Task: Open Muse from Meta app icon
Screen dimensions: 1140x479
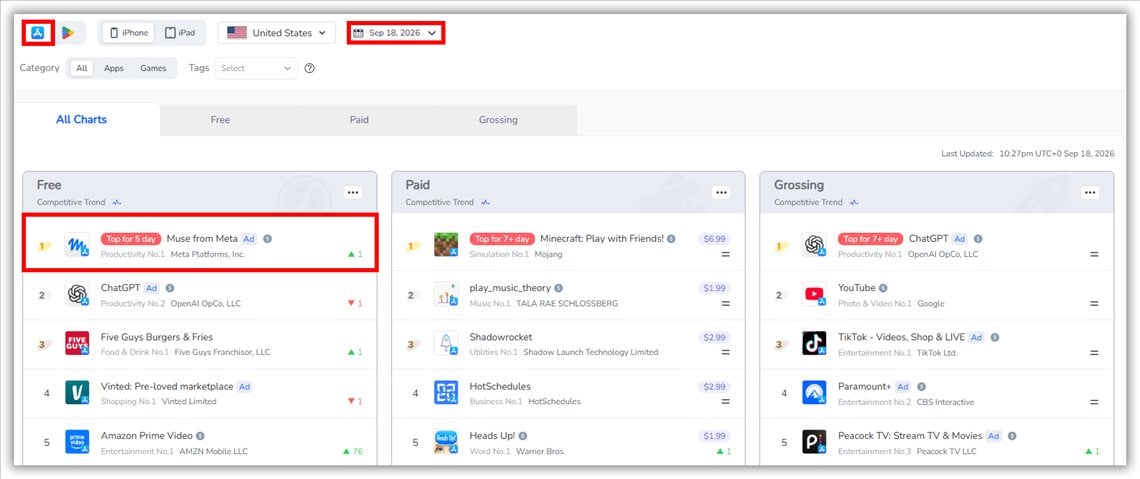Action: (77, 245)
